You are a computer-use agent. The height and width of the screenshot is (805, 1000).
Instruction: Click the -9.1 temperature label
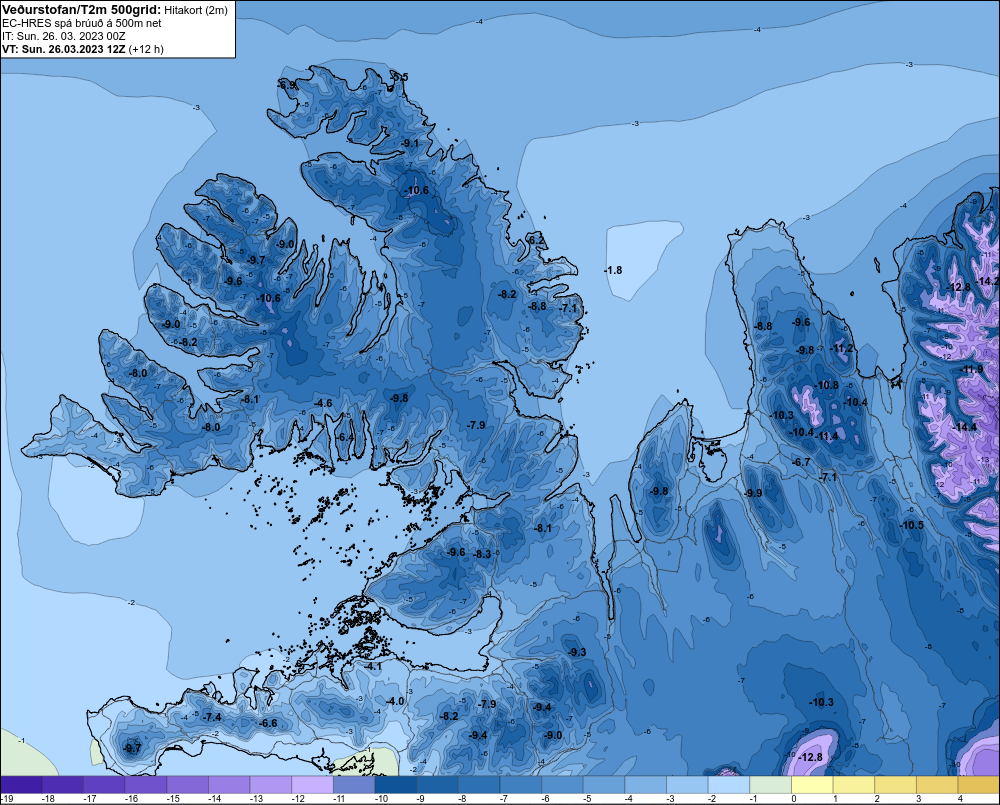(409, 144)
